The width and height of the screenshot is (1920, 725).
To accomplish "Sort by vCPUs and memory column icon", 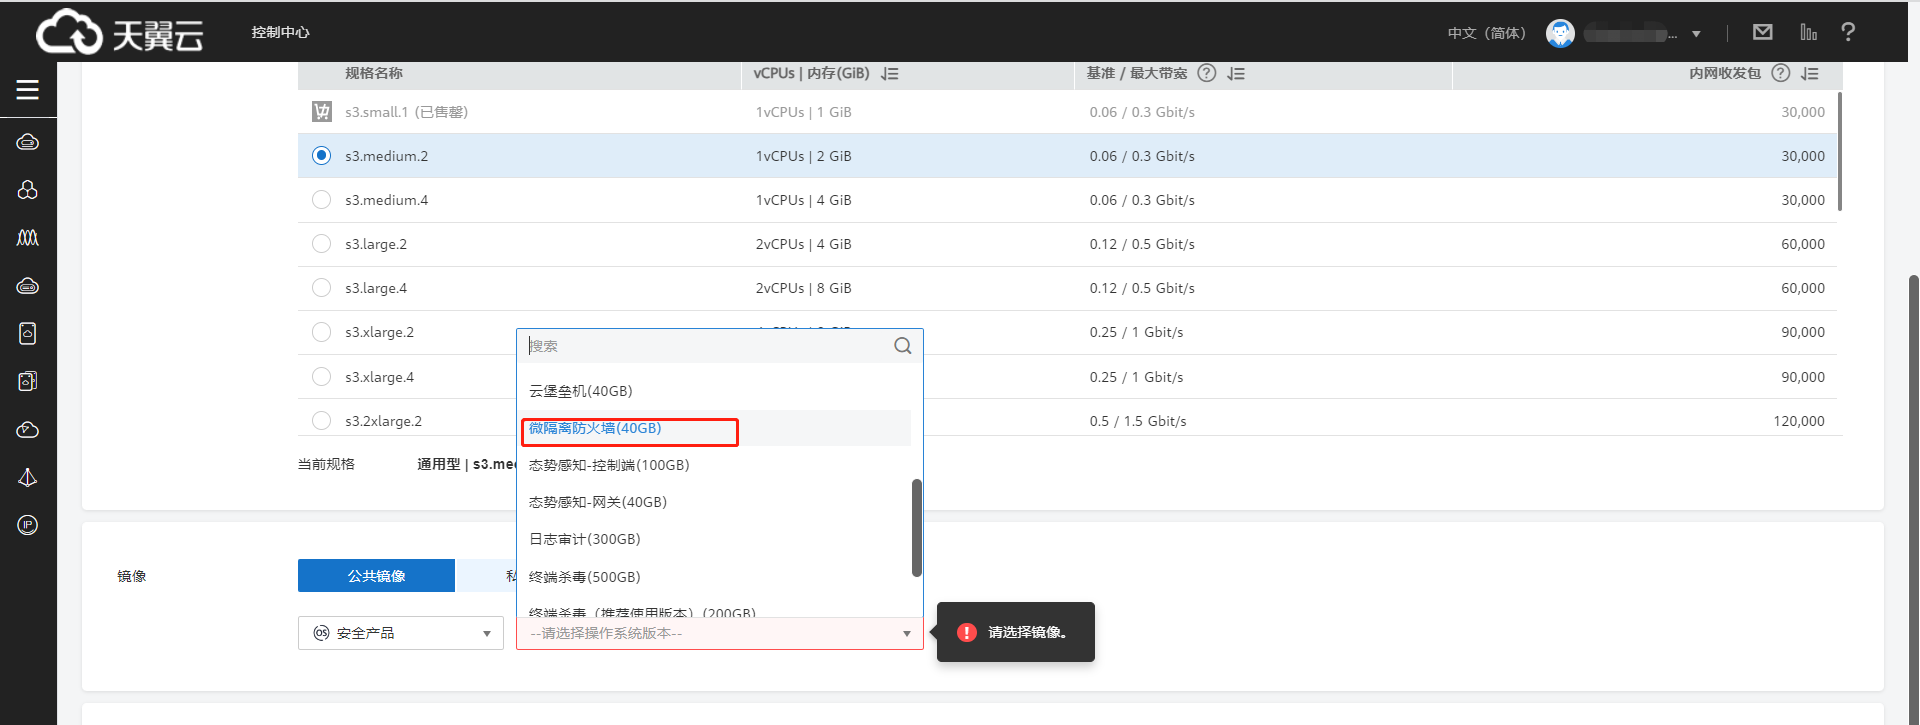I will click(x=890, y=74).
